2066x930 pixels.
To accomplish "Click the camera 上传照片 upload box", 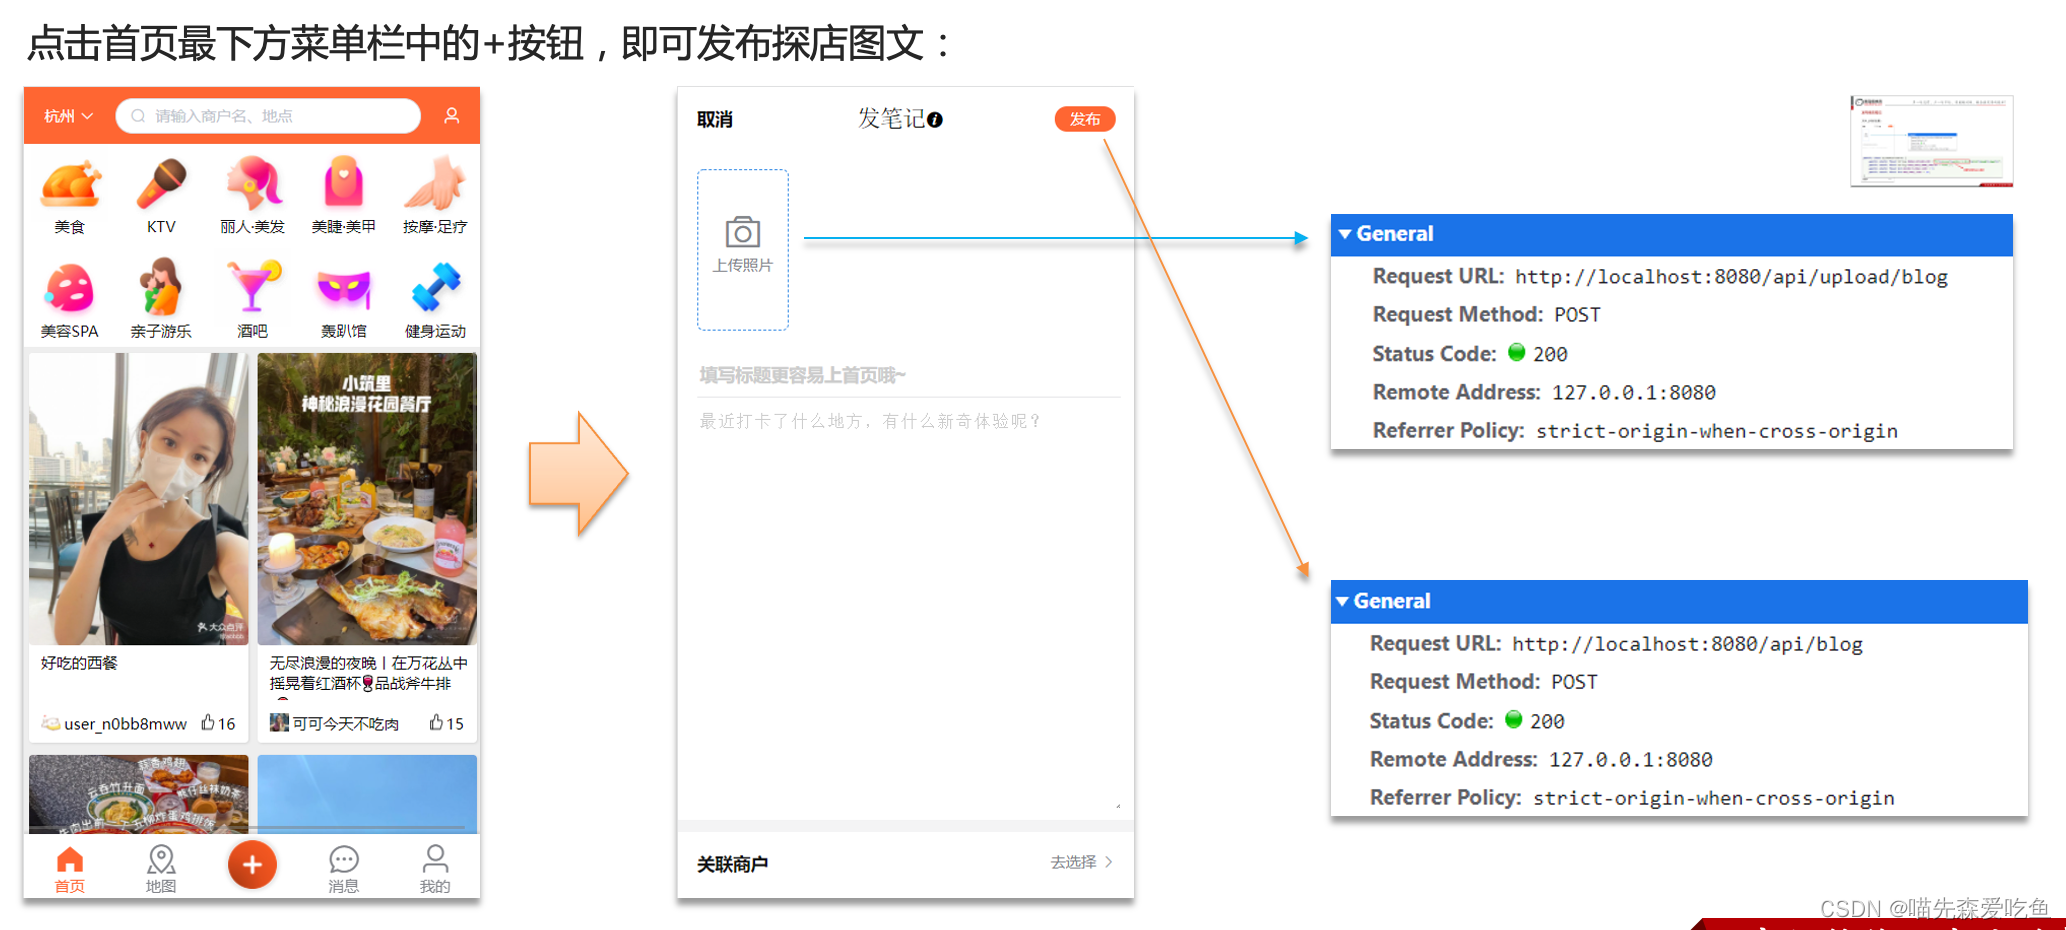I will point(743,250).
